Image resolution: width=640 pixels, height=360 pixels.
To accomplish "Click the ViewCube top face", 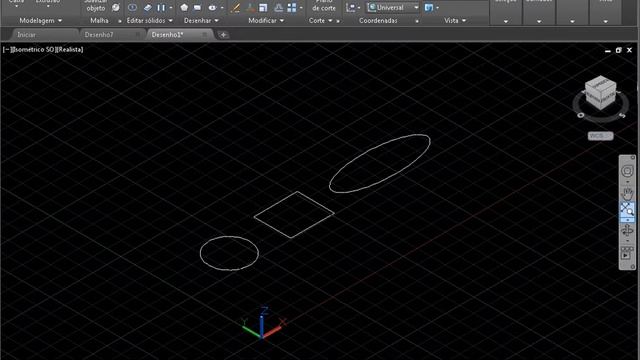I will [x=600, y=82].
